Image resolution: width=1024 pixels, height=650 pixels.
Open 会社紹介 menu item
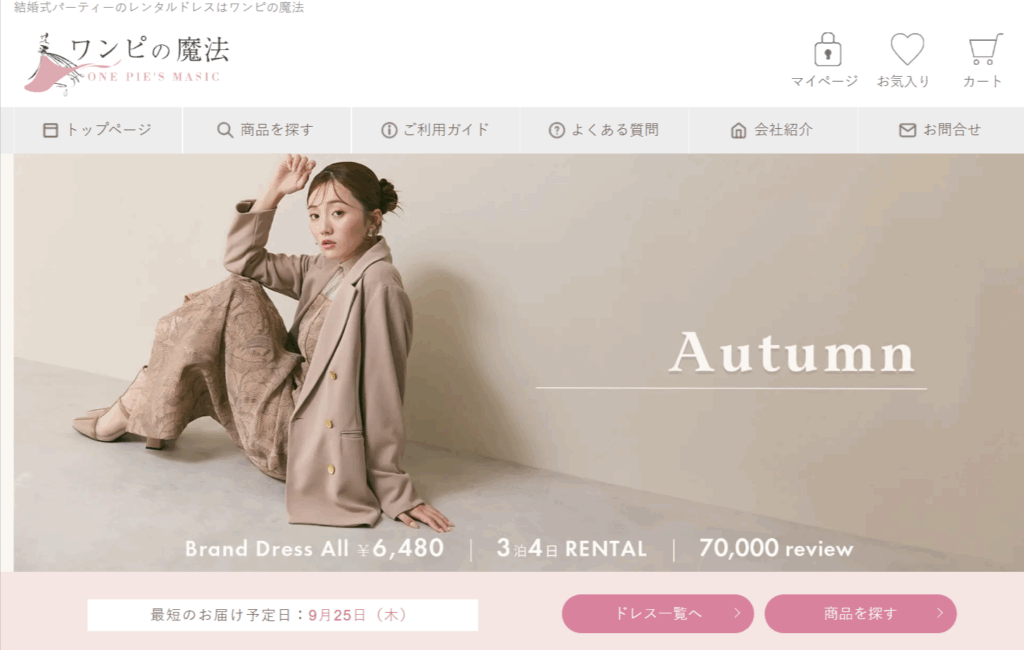point(773,130)
